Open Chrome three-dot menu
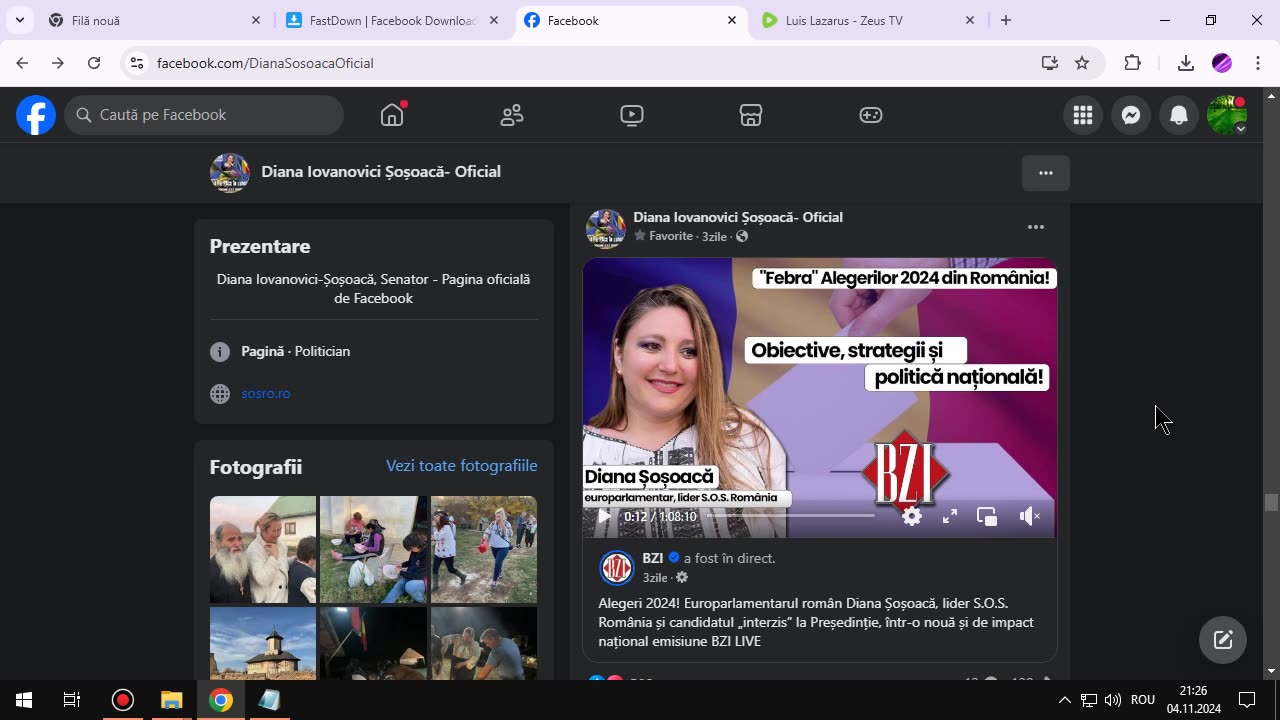The height and width of the screenshot is (720, 1280). click(1257, 63)
